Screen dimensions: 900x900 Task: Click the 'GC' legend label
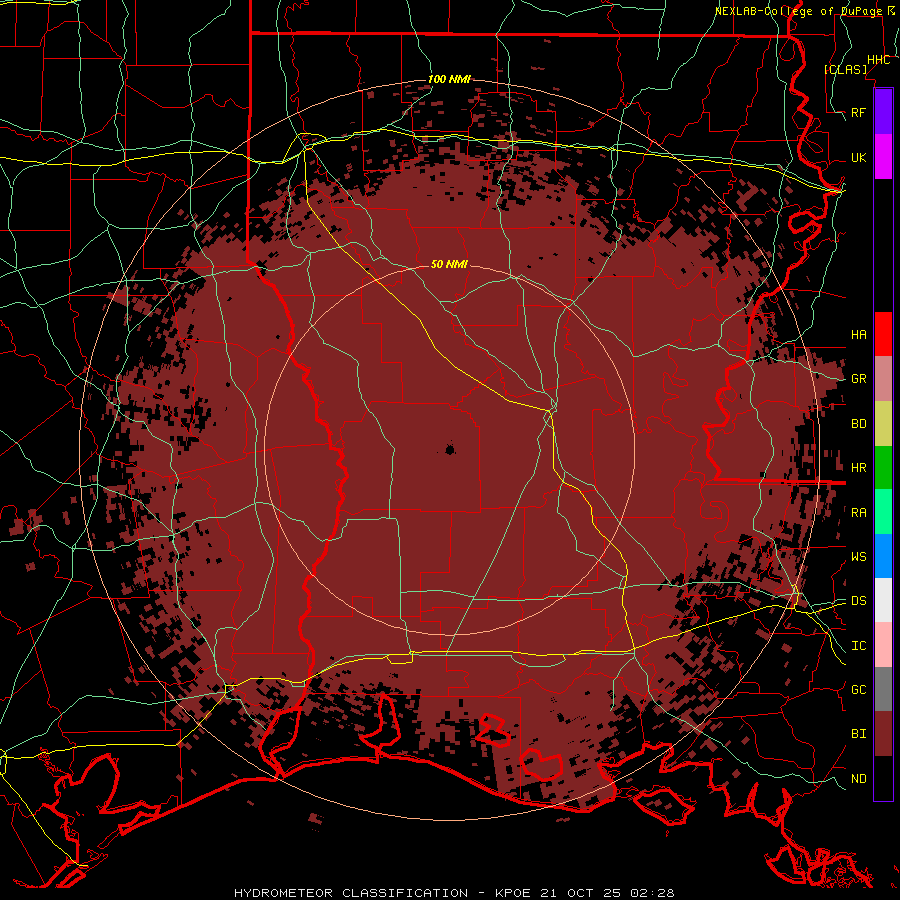pyautogui.click(x=859, y=690)
